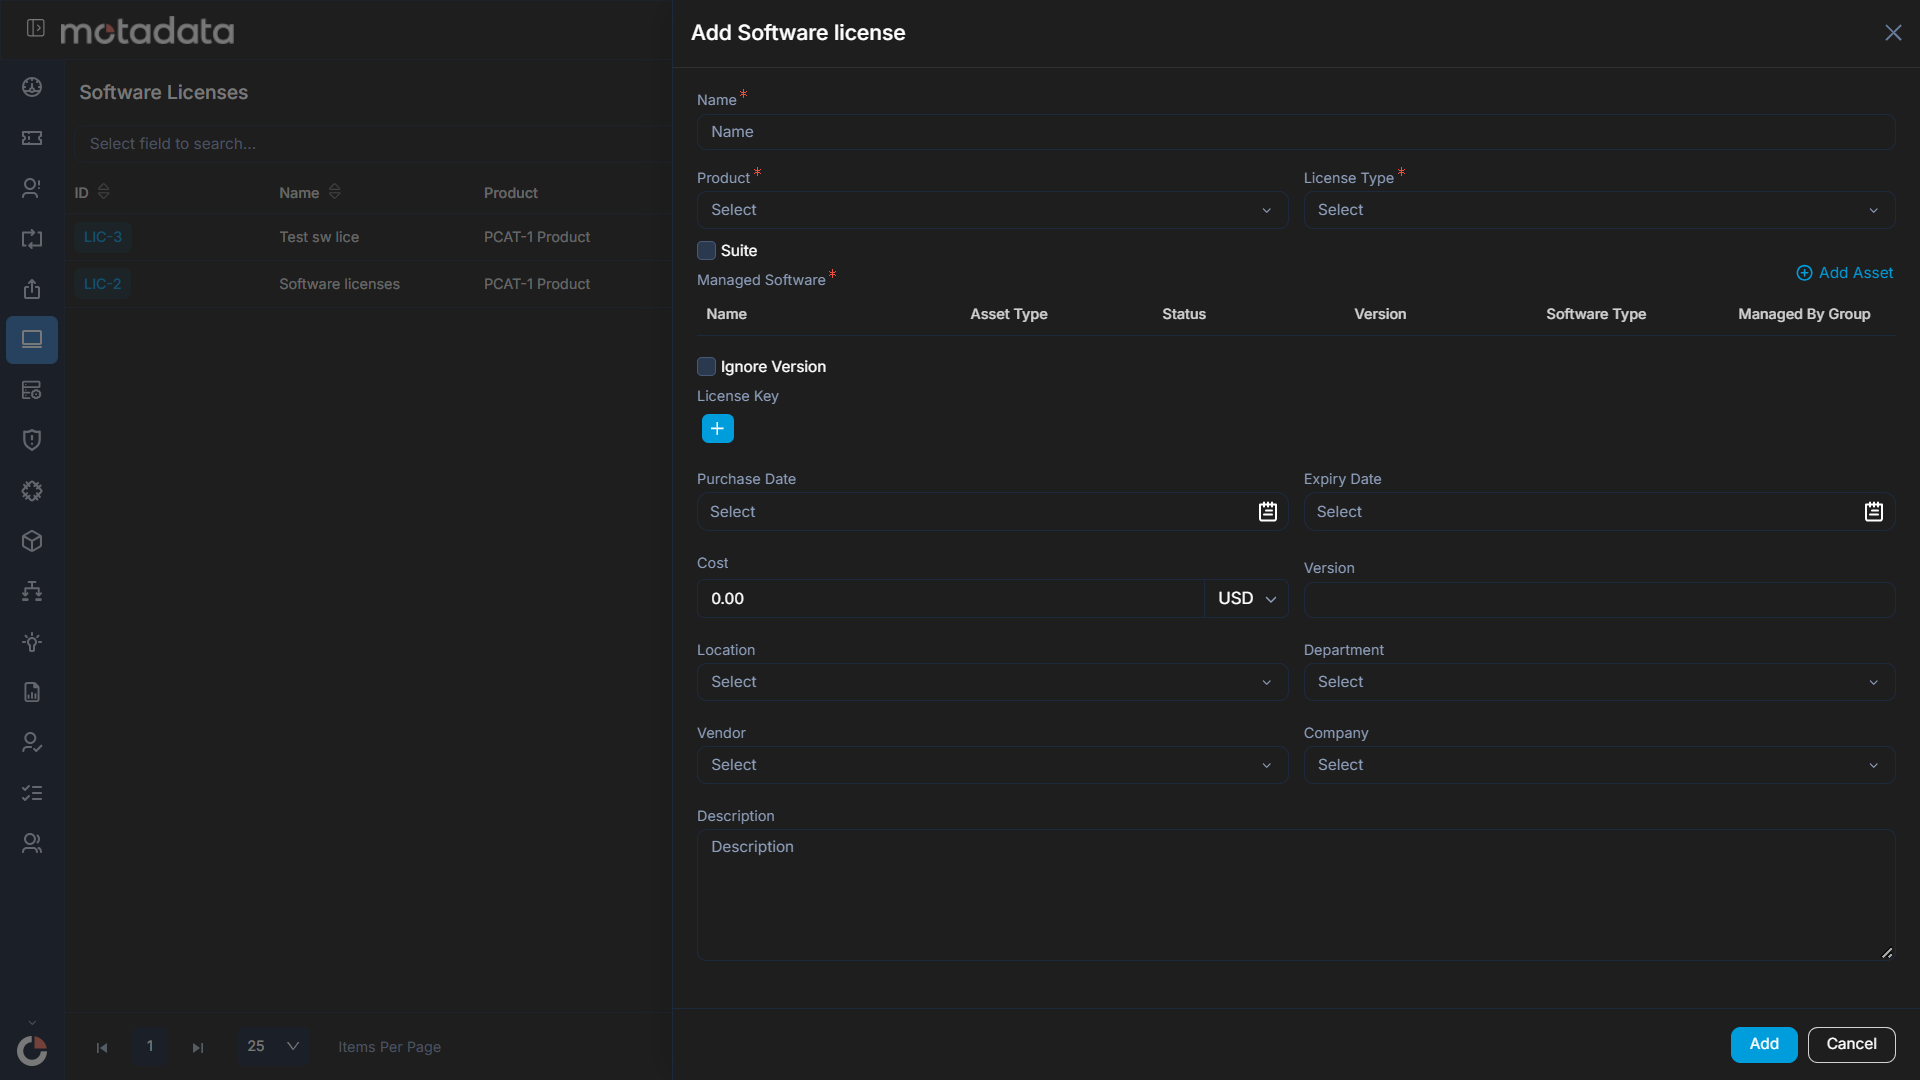Open the Product dropdown
The image size is (1920, 1080).
[x=992, y=210]
